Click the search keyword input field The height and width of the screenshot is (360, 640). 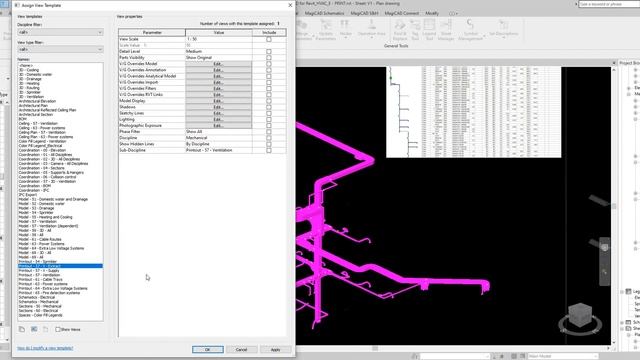608,4
